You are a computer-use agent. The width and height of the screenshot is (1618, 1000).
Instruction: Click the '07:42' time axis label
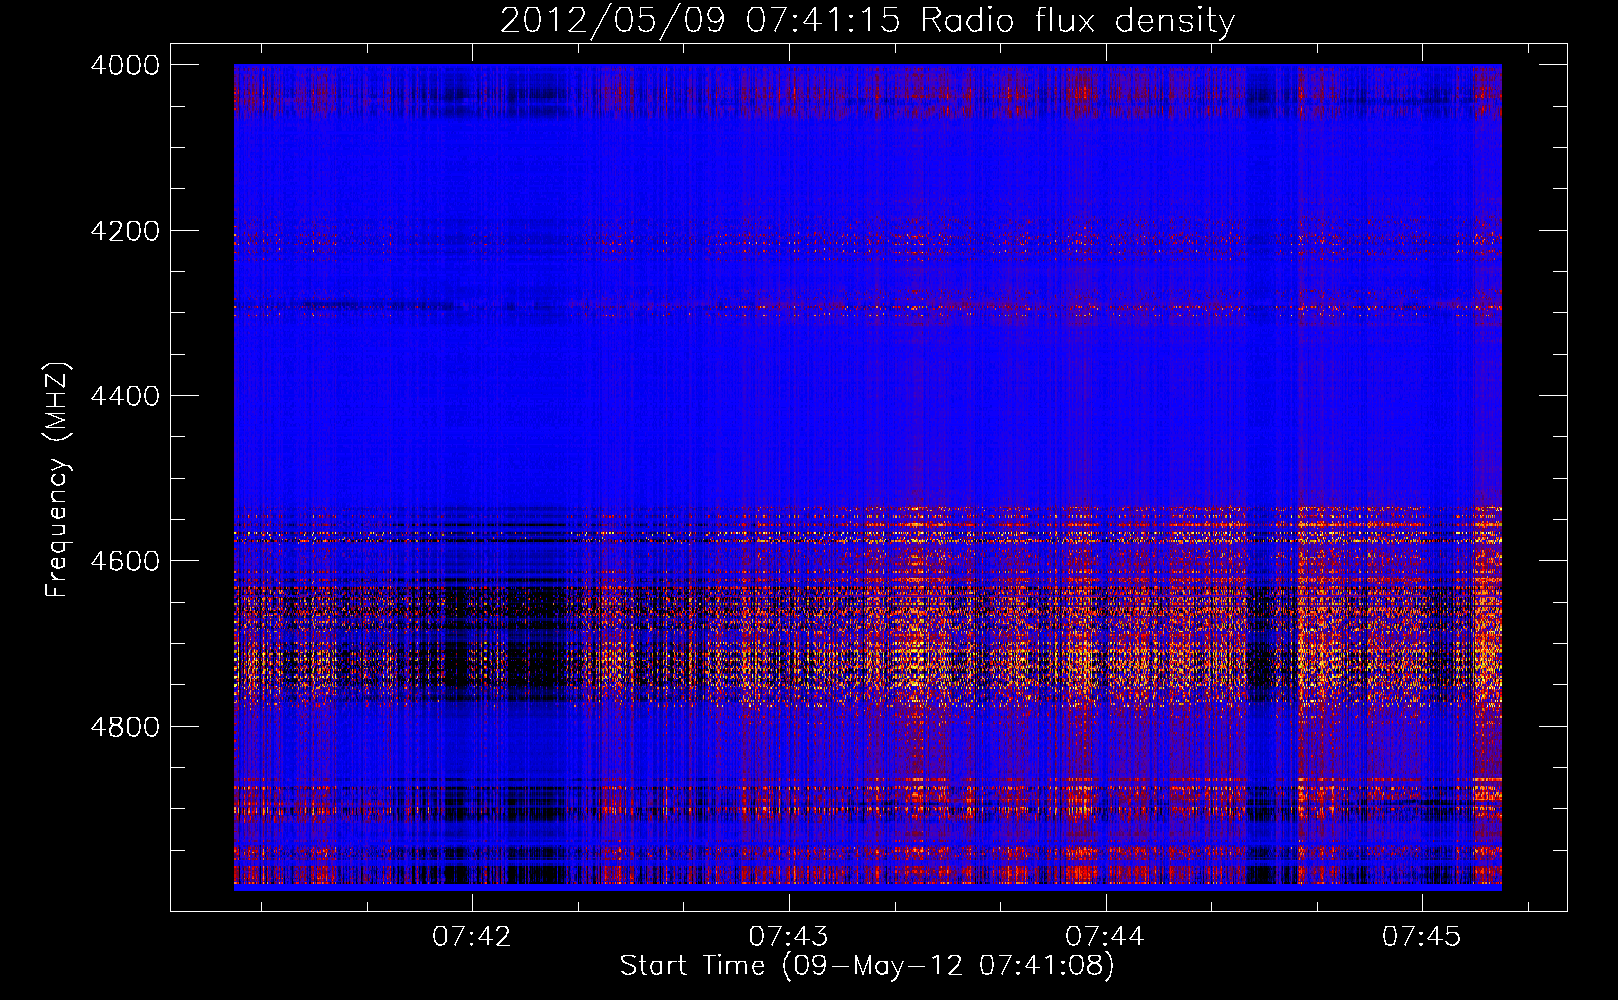pyautogui.click(x=471, y=937)
